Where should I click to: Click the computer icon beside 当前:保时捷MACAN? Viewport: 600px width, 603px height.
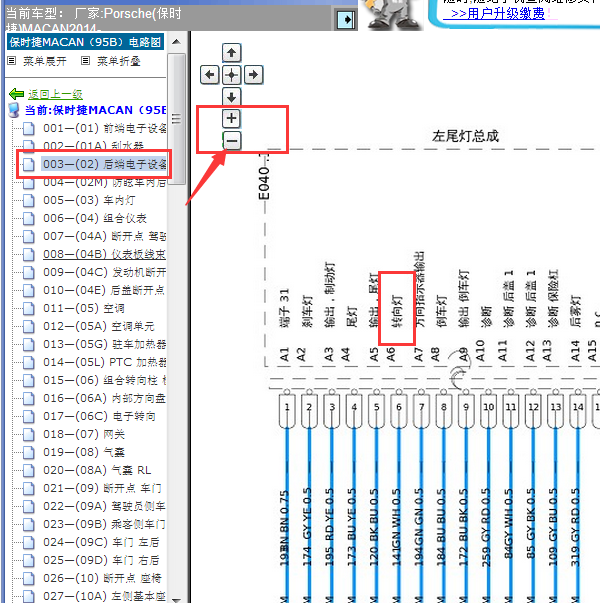14,110
